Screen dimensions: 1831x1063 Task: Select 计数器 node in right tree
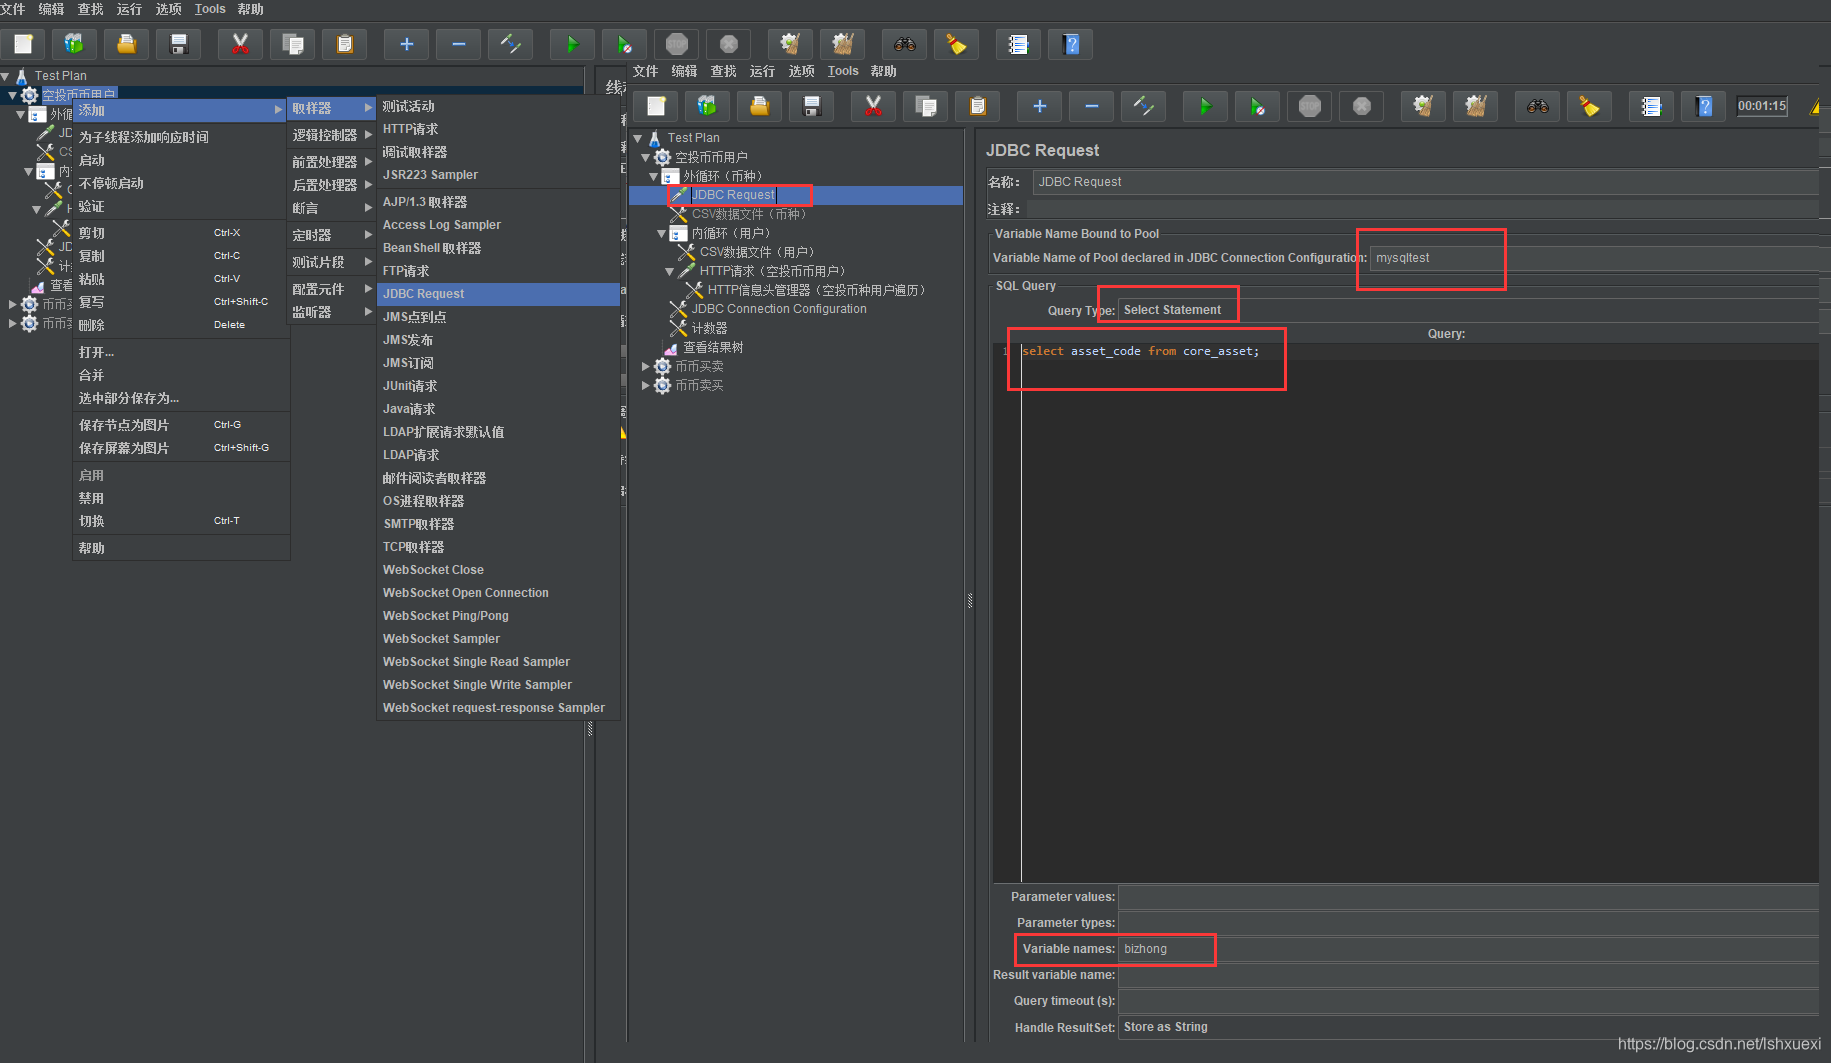pyautogui.click(x=709, y=328)
